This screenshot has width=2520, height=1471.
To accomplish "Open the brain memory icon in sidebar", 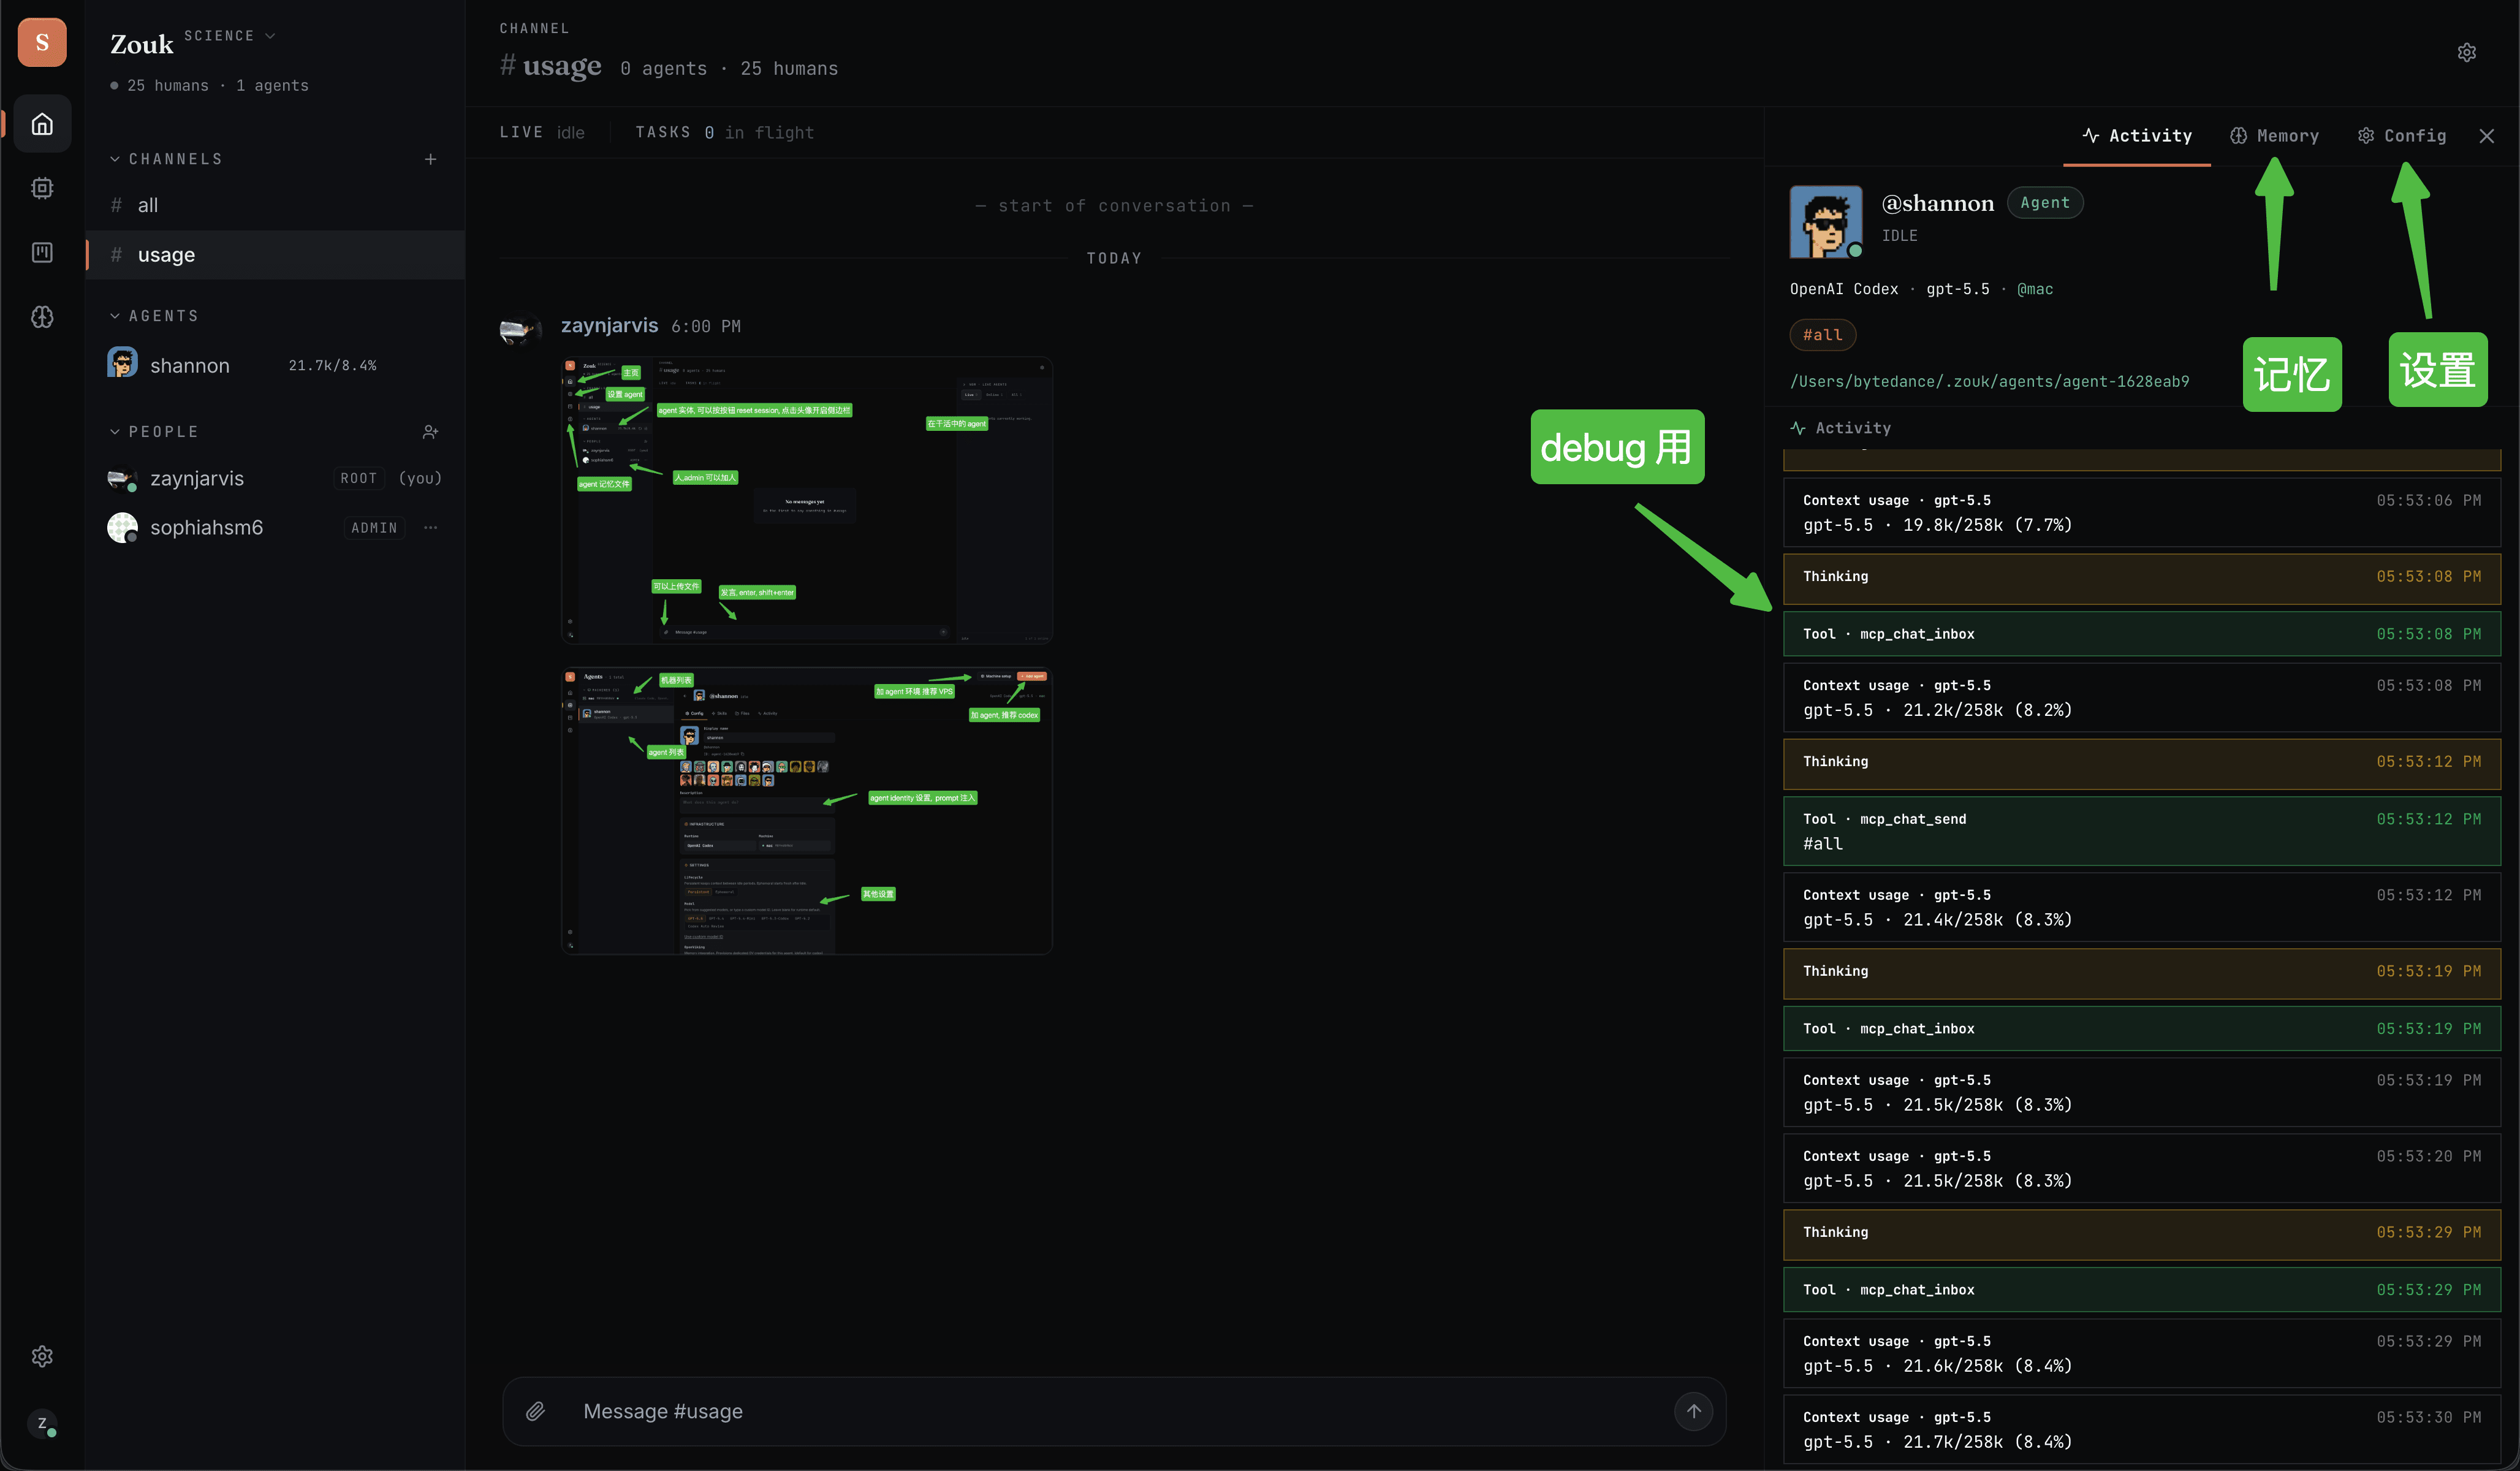I will pos(42,316).
